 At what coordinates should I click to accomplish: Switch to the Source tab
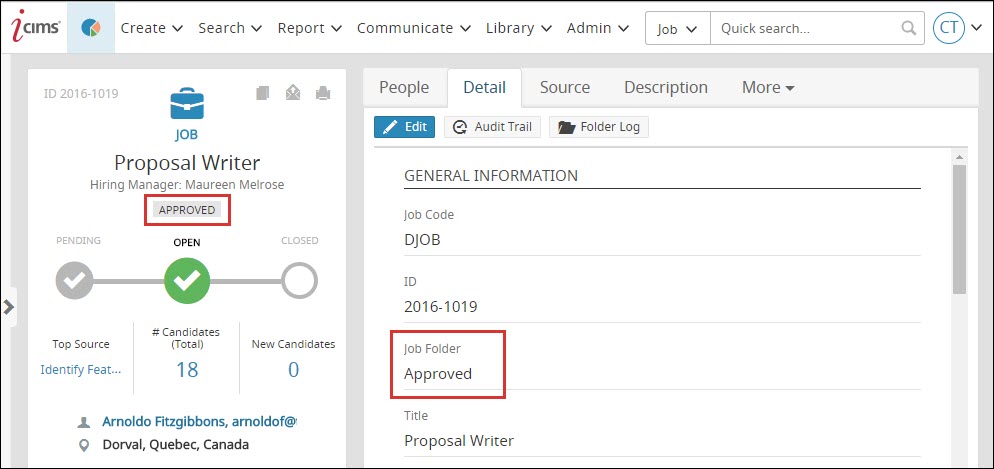565,87
